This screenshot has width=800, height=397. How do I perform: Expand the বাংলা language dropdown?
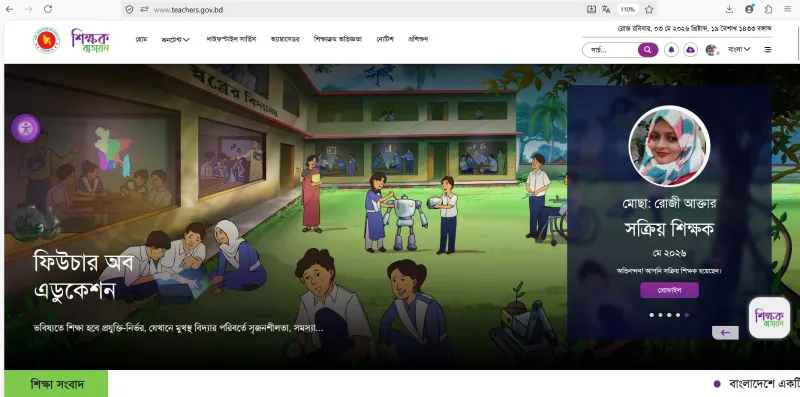click(739, 49)
